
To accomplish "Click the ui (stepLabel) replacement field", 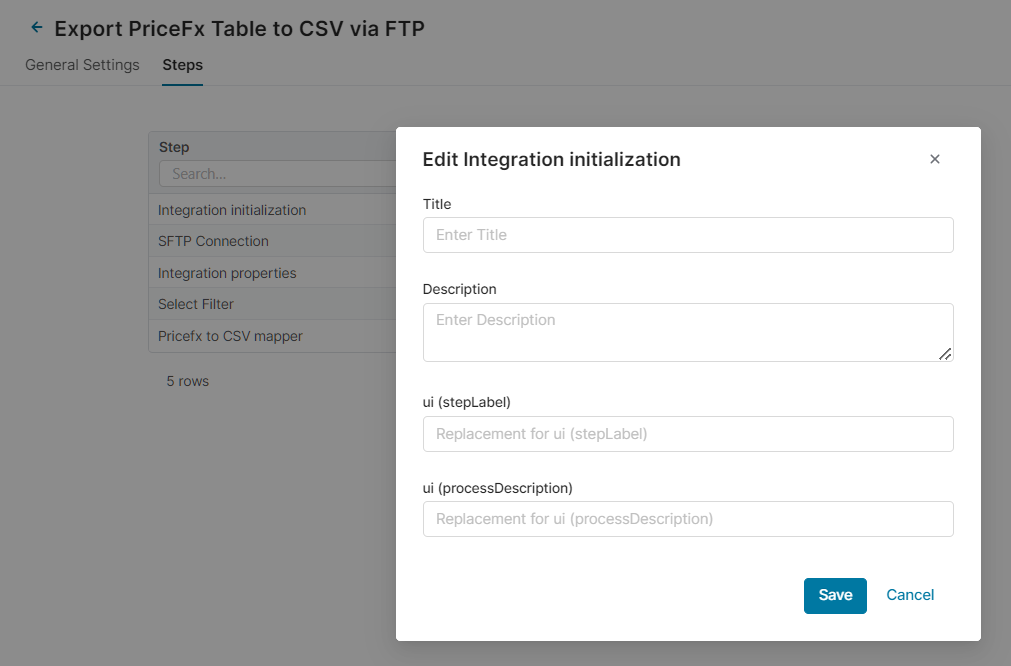I will (688, 434).
